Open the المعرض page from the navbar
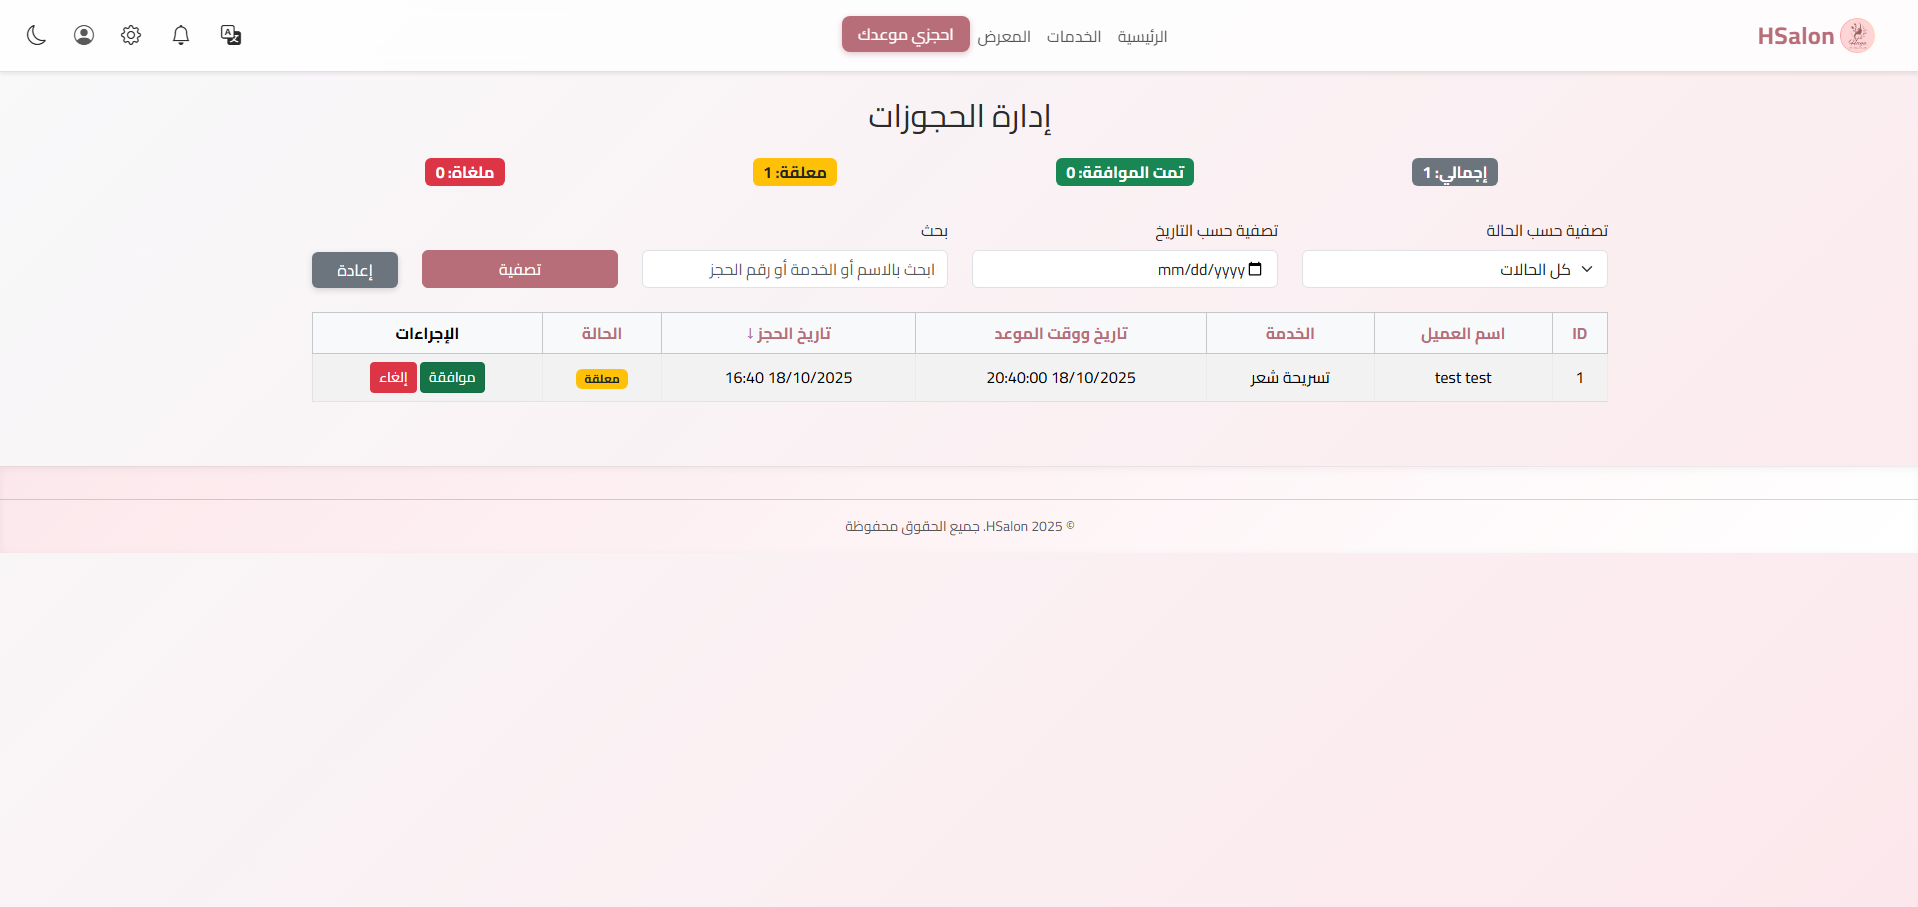This screenshot has width=1918, height=907. tap(1006, 36)
